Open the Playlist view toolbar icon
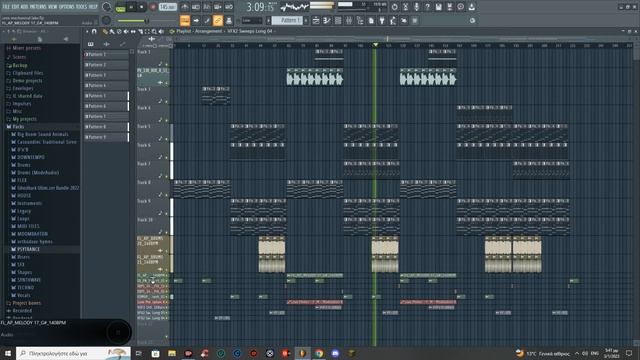 tap(316, 20)
